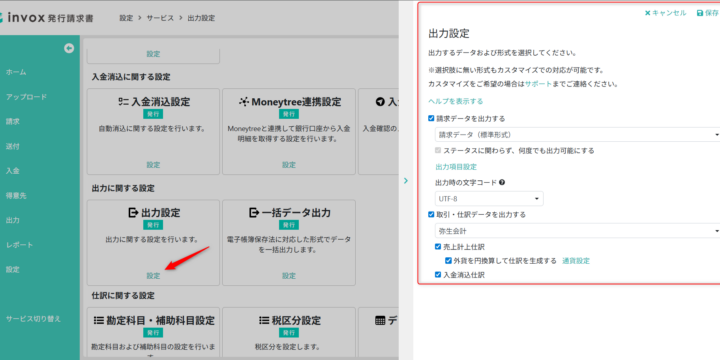Click the サポート link
This screenshot has height=360, width=720.
(538, 84)
